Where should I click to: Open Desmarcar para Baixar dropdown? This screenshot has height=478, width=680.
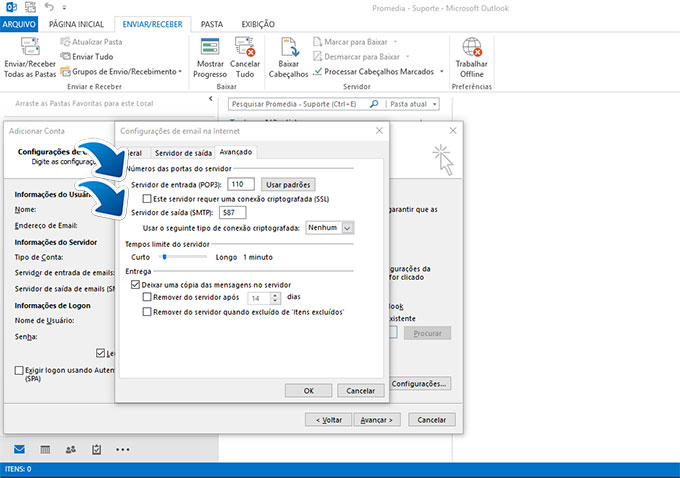pyautogui.click(x=407, y=57)
